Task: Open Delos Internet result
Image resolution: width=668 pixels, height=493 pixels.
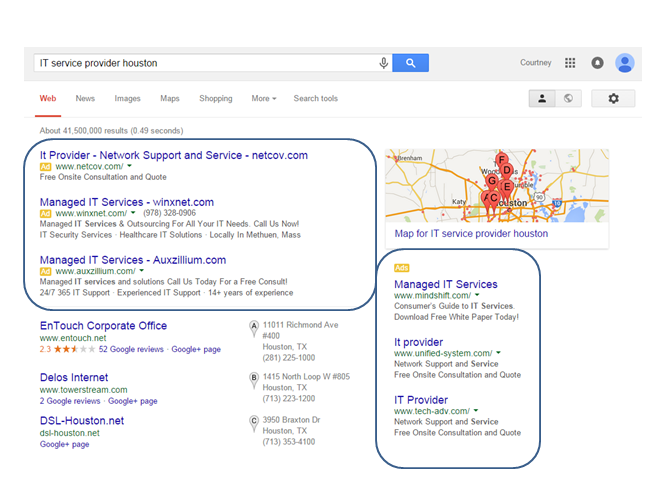Action: [x=74, y=378]
